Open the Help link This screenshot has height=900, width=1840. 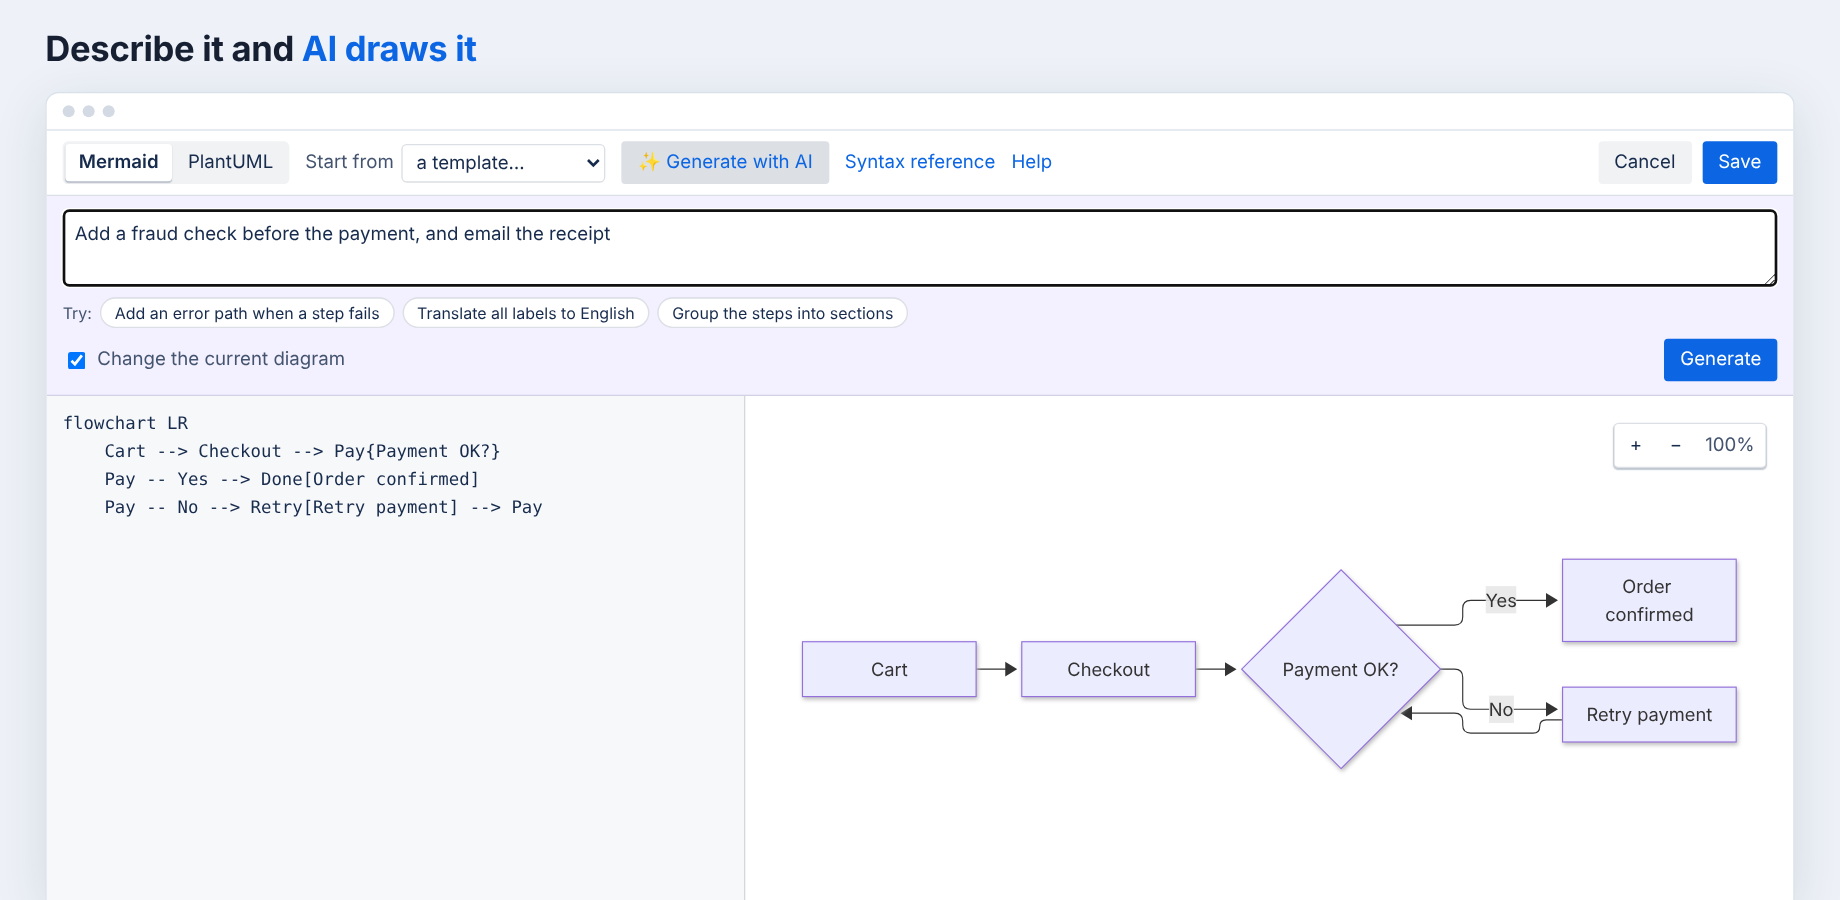pos(1031,162)
